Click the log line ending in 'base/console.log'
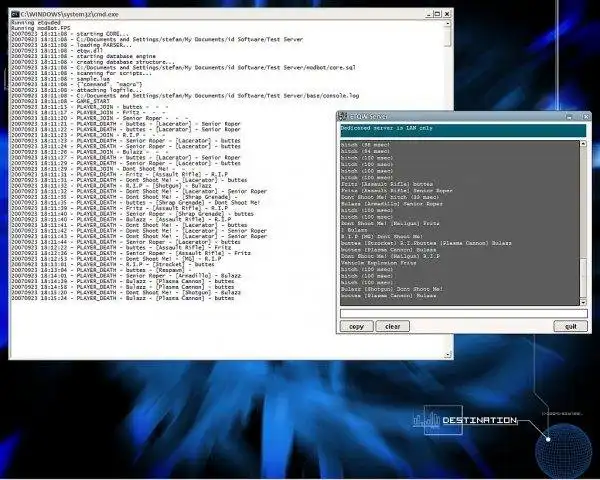The image size is (600, 480). tap(185, 96)
